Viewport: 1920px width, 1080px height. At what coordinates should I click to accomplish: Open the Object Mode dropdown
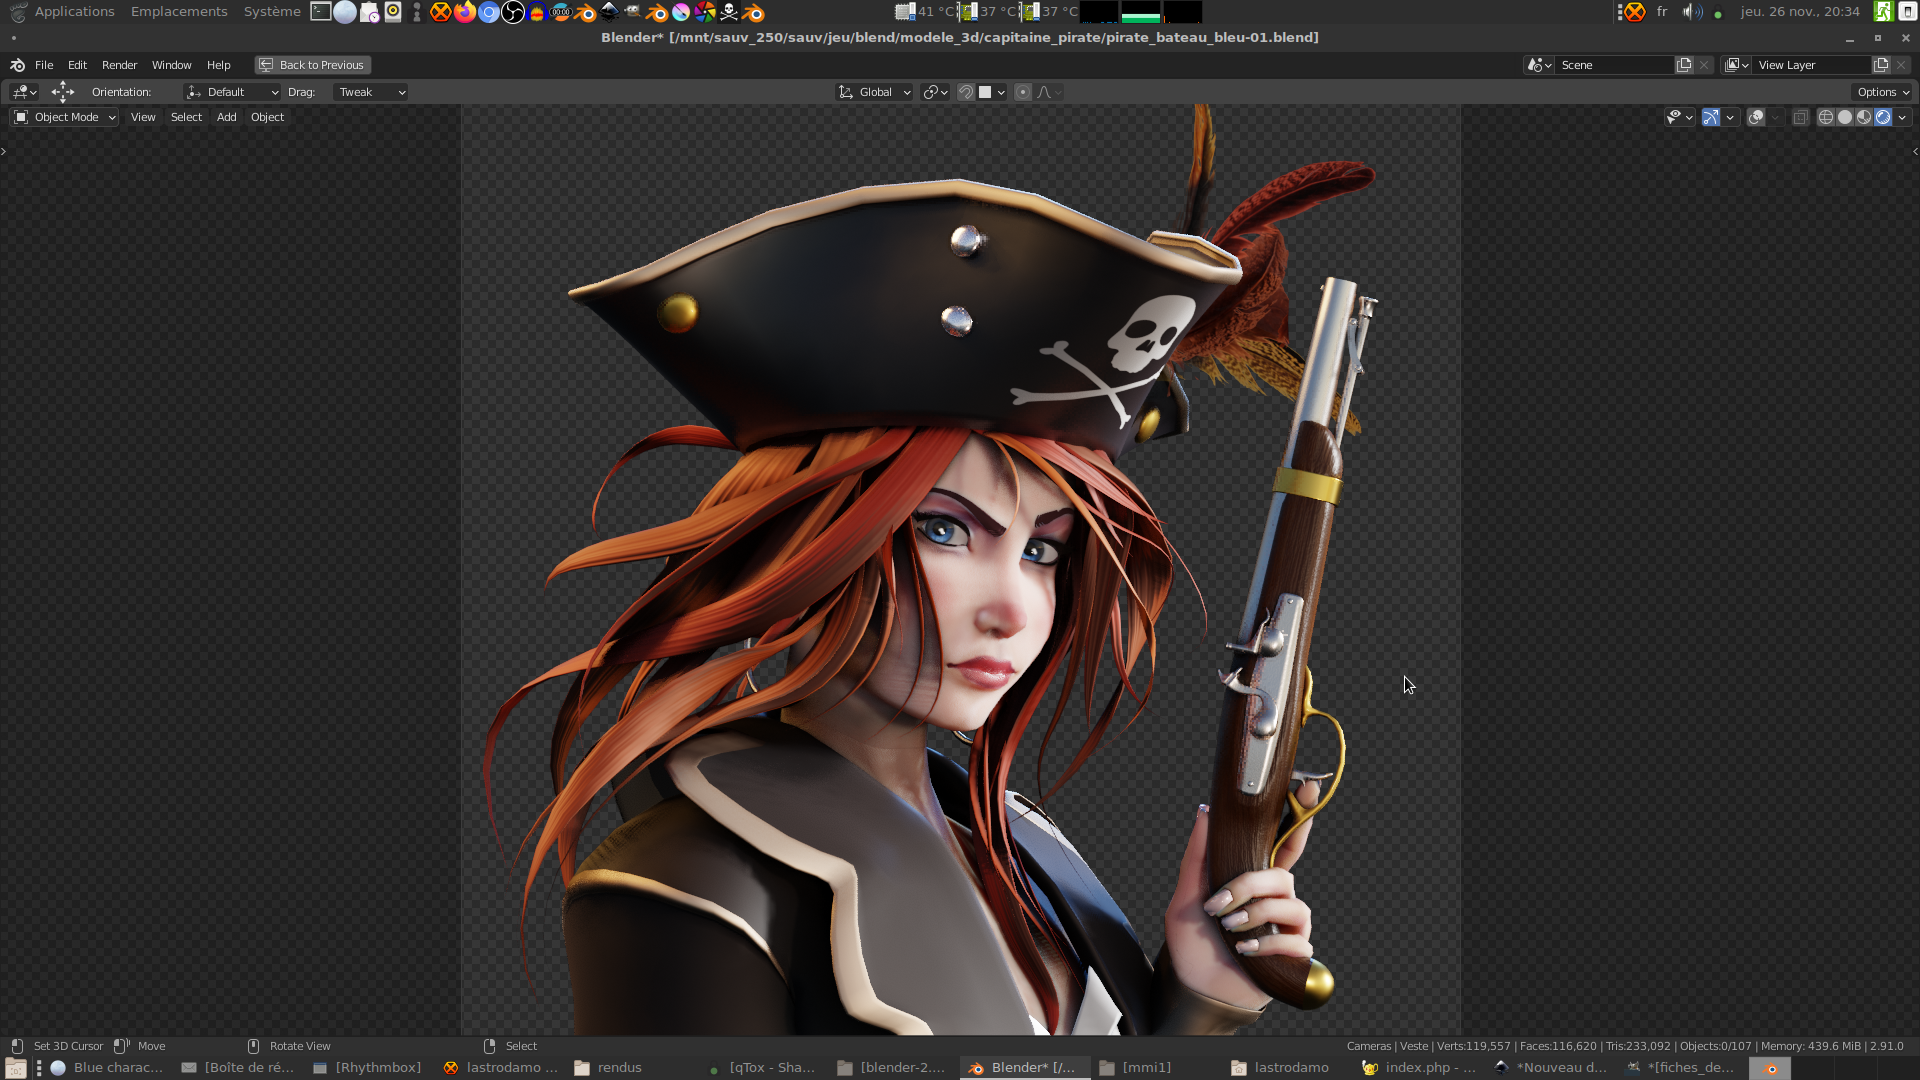click(65, 117)
